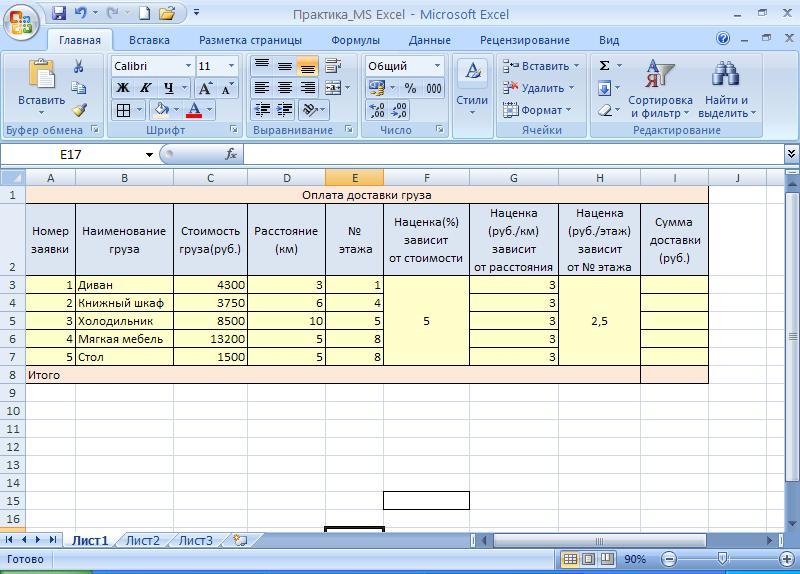Toggle italic formatting (К)
Screen dimensions: 800x574
click(x=145, y=88)
